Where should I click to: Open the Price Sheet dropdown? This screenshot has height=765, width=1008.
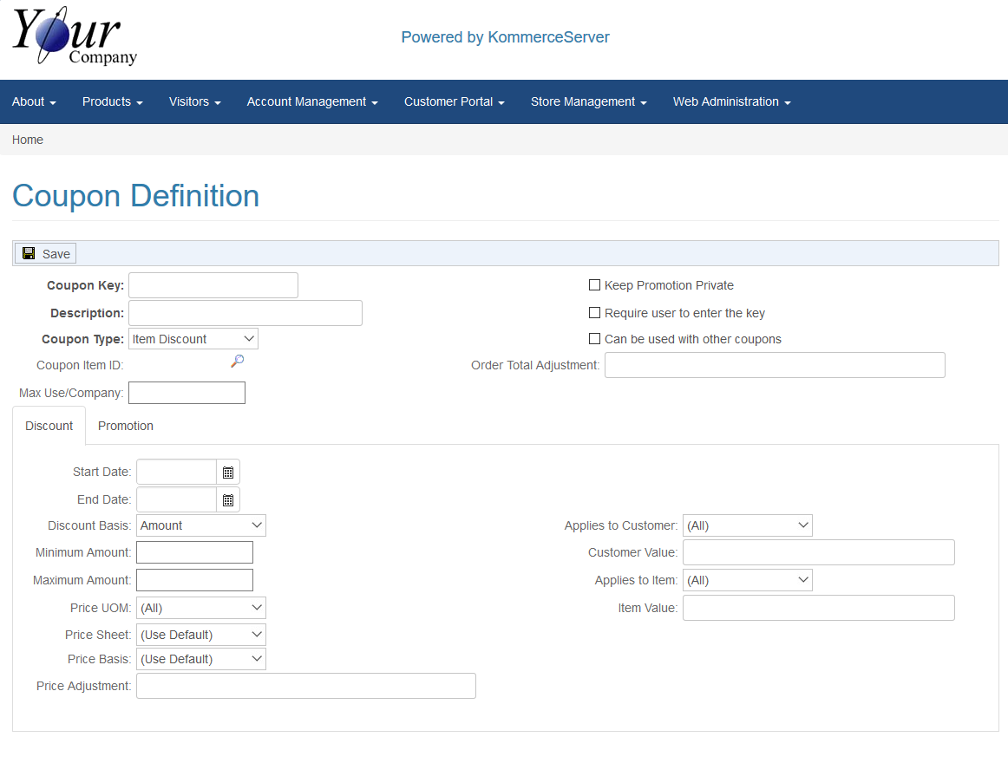(x=201, y=635)
